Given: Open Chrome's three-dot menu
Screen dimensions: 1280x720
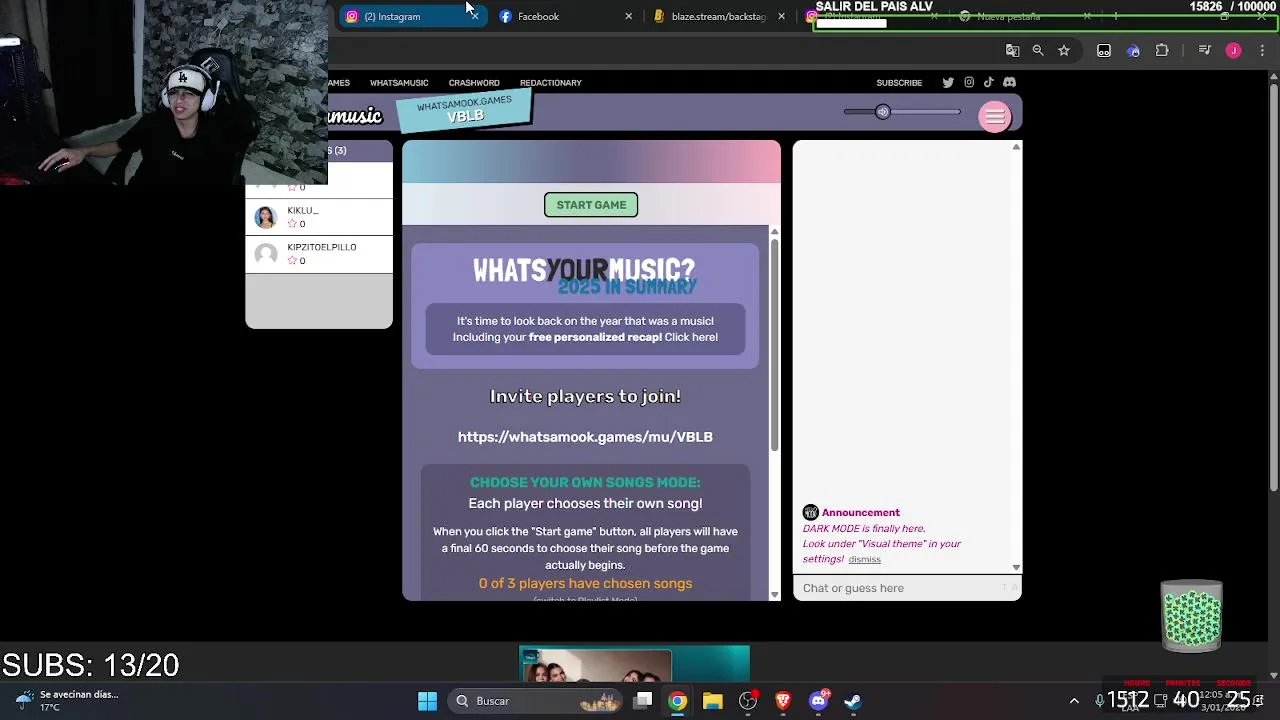Looking at the screenshot, I should pos(1262,50).
